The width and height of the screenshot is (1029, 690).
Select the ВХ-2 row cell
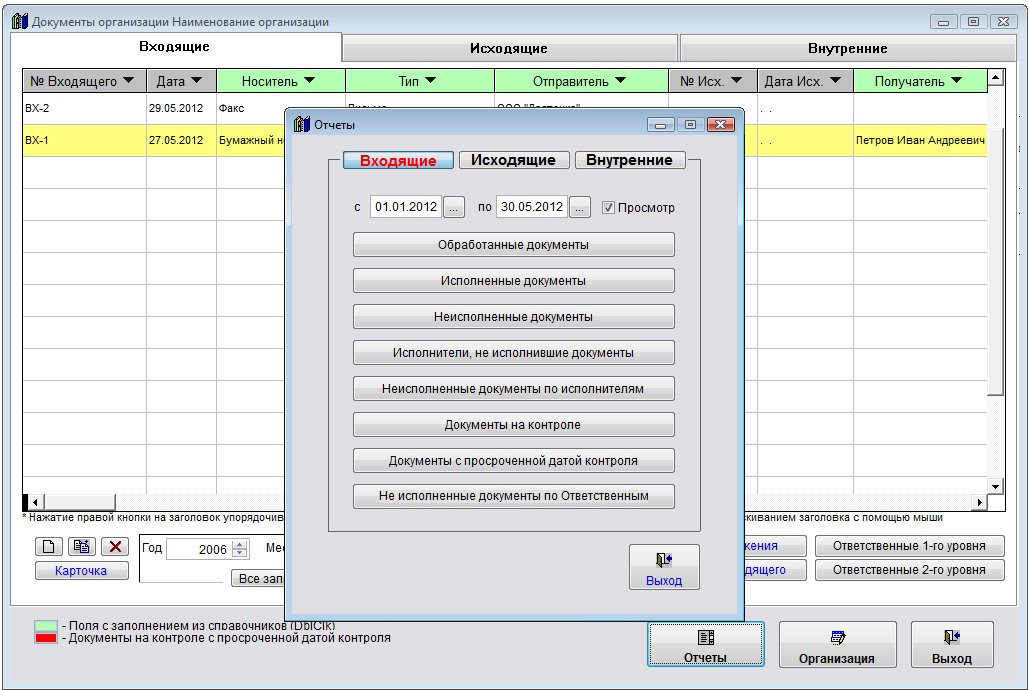(85, 108)
